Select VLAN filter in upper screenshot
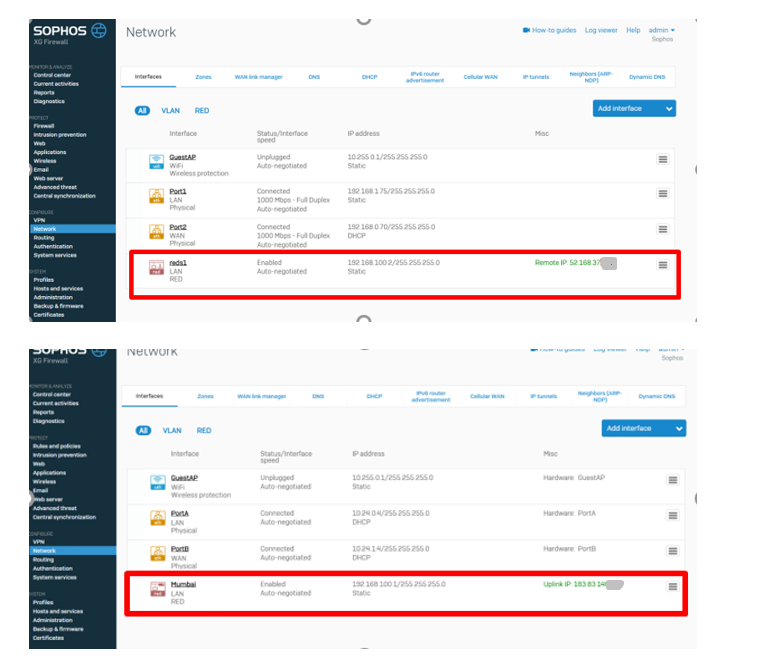This screenshot has width=768, height=664. [170, 111]
